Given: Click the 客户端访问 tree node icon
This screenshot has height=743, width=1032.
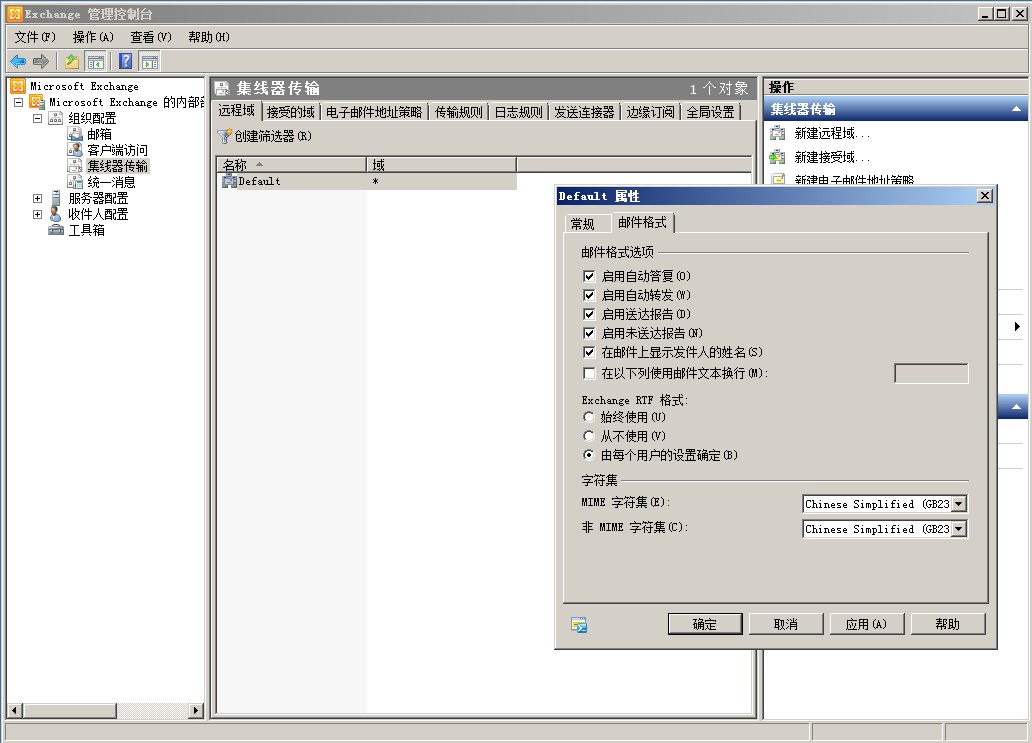Looking at the screenshot, I should 75,150.
